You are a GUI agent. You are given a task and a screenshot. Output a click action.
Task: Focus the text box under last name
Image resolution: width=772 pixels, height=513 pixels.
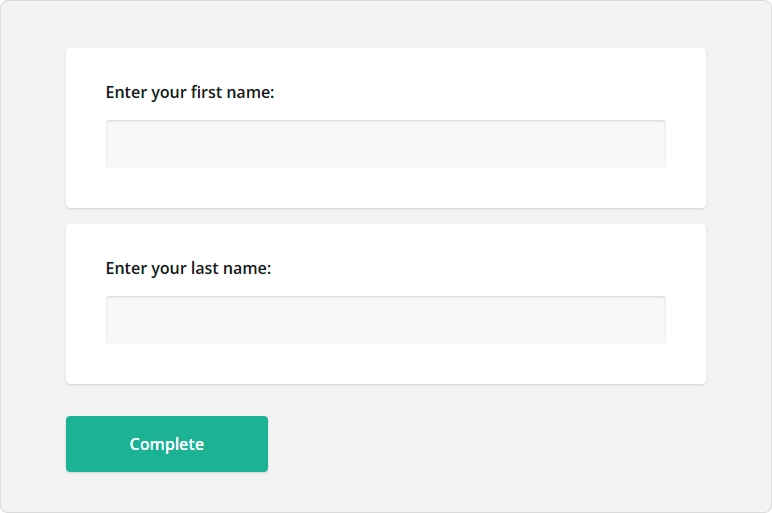385,320
